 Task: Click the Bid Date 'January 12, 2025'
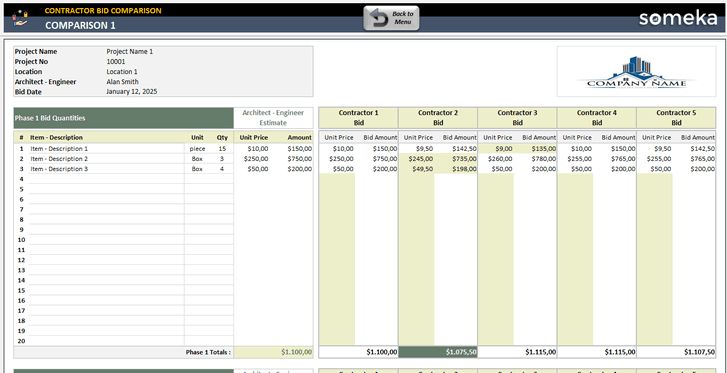coord(132,92)
